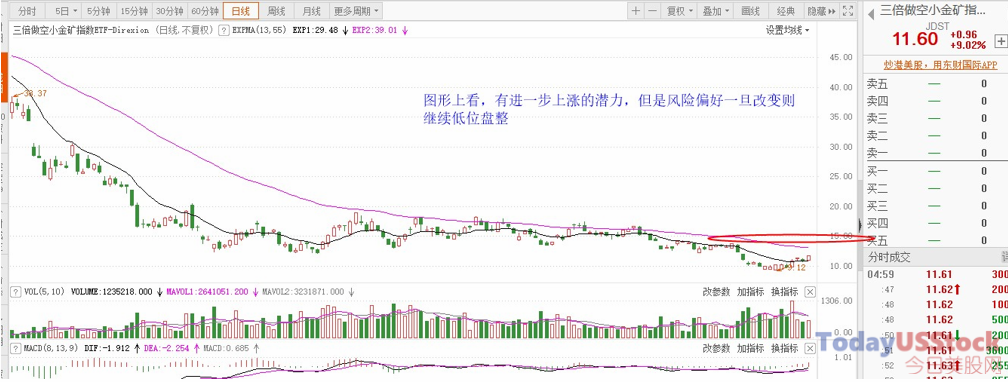Toggle fullscreen chart mode icon

pos(848,11)
